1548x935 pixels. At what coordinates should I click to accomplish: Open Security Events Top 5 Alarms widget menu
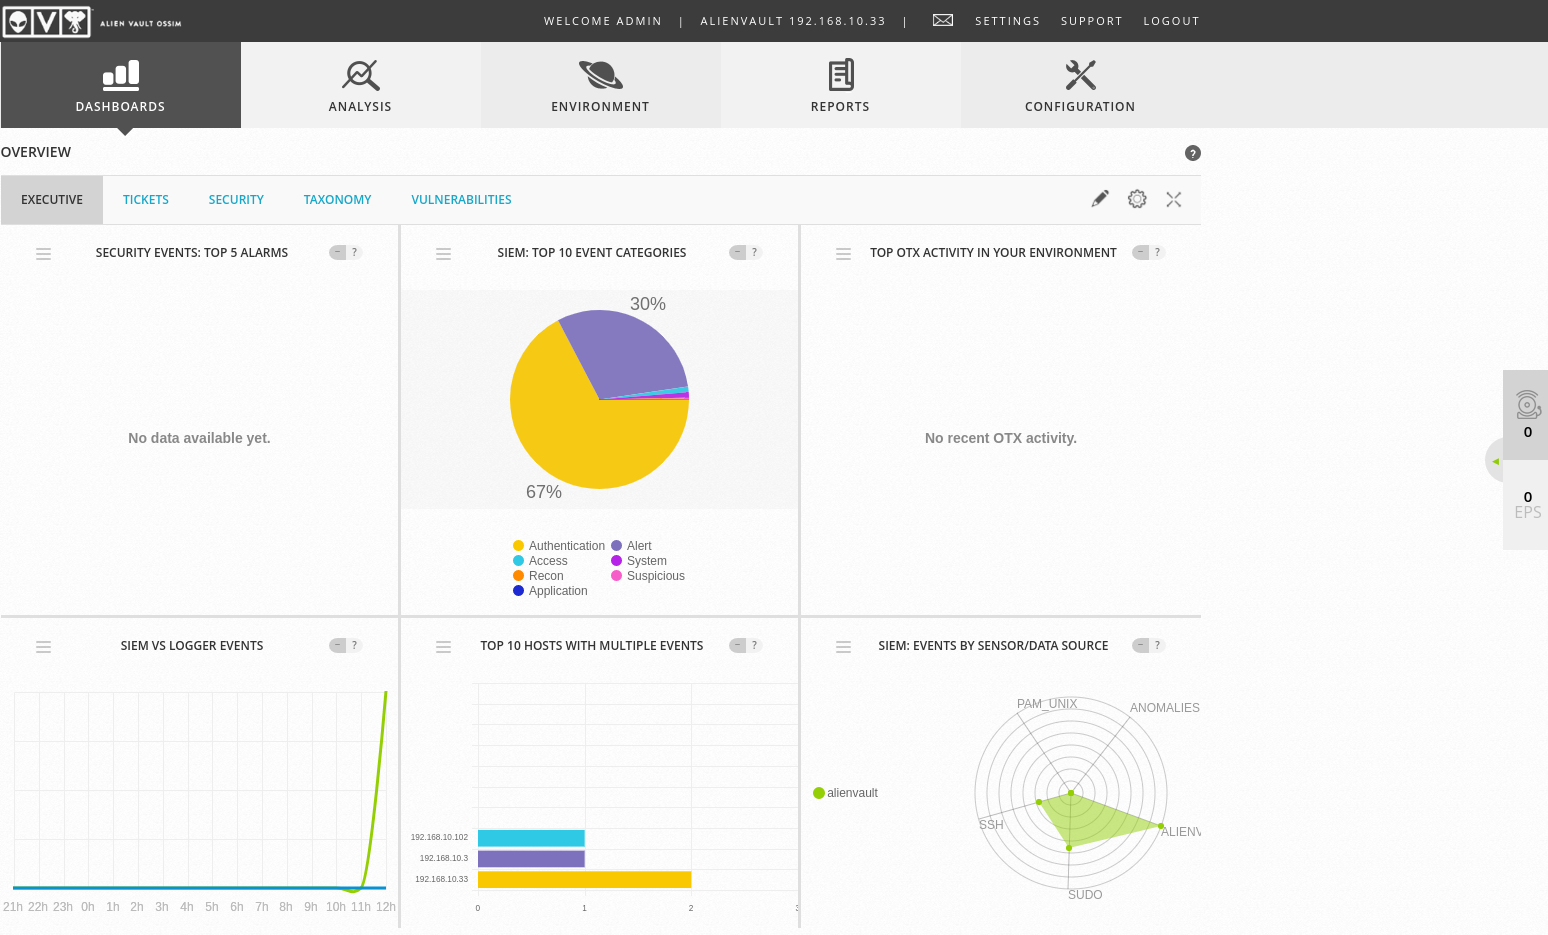pos(43,254)
